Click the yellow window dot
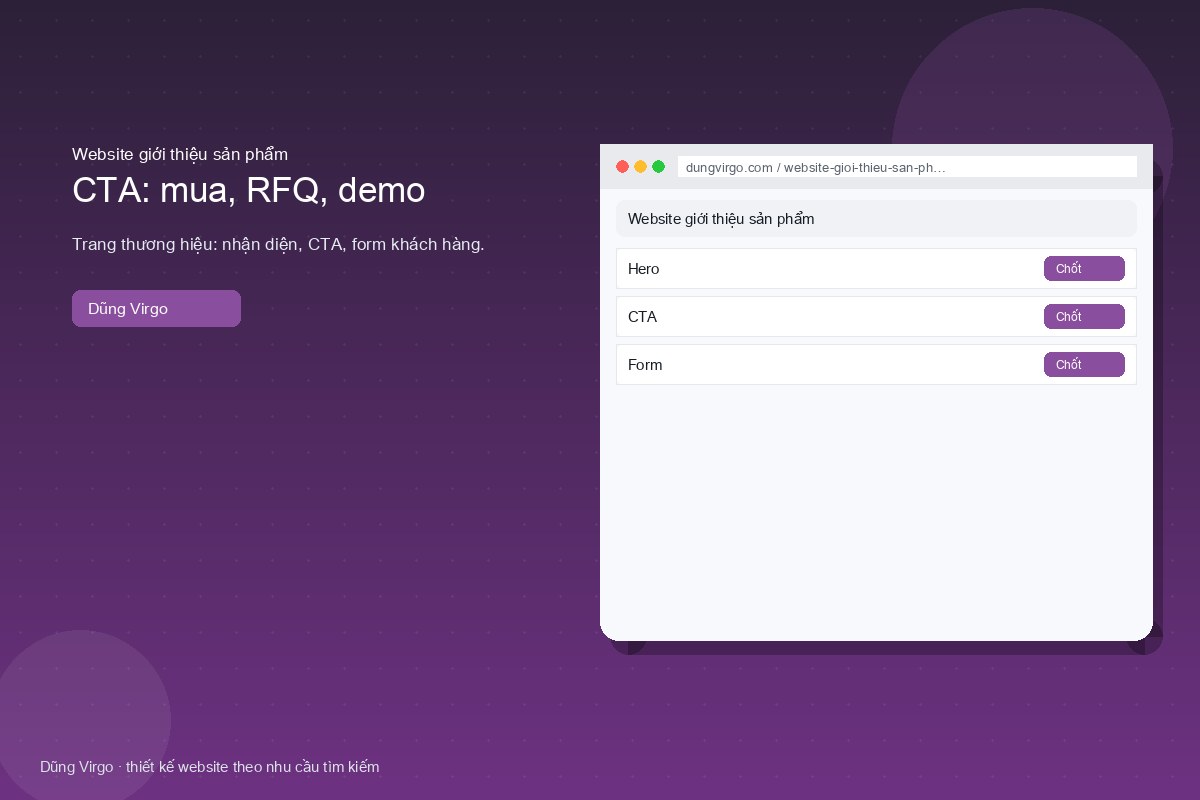The image size is (1200, 800). click(x=640, y=167)
